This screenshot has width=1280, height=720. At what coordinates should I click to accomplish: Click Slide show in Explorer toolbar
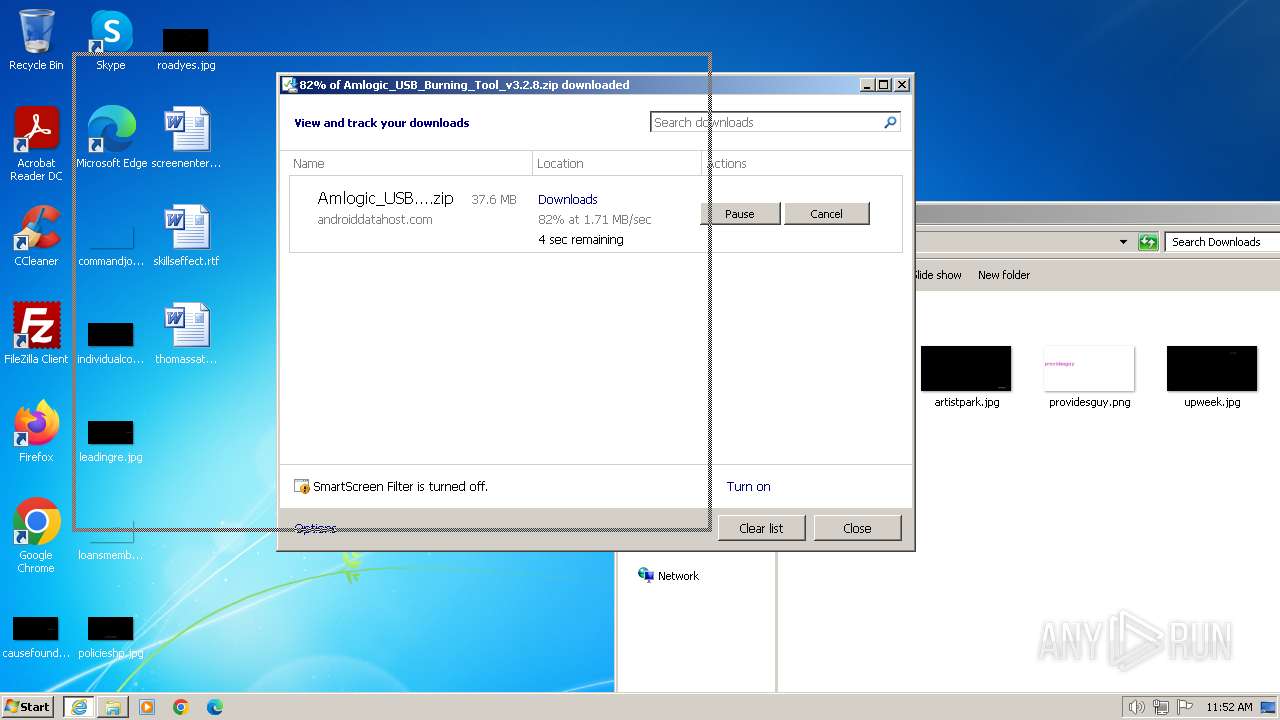click(937, 275)
